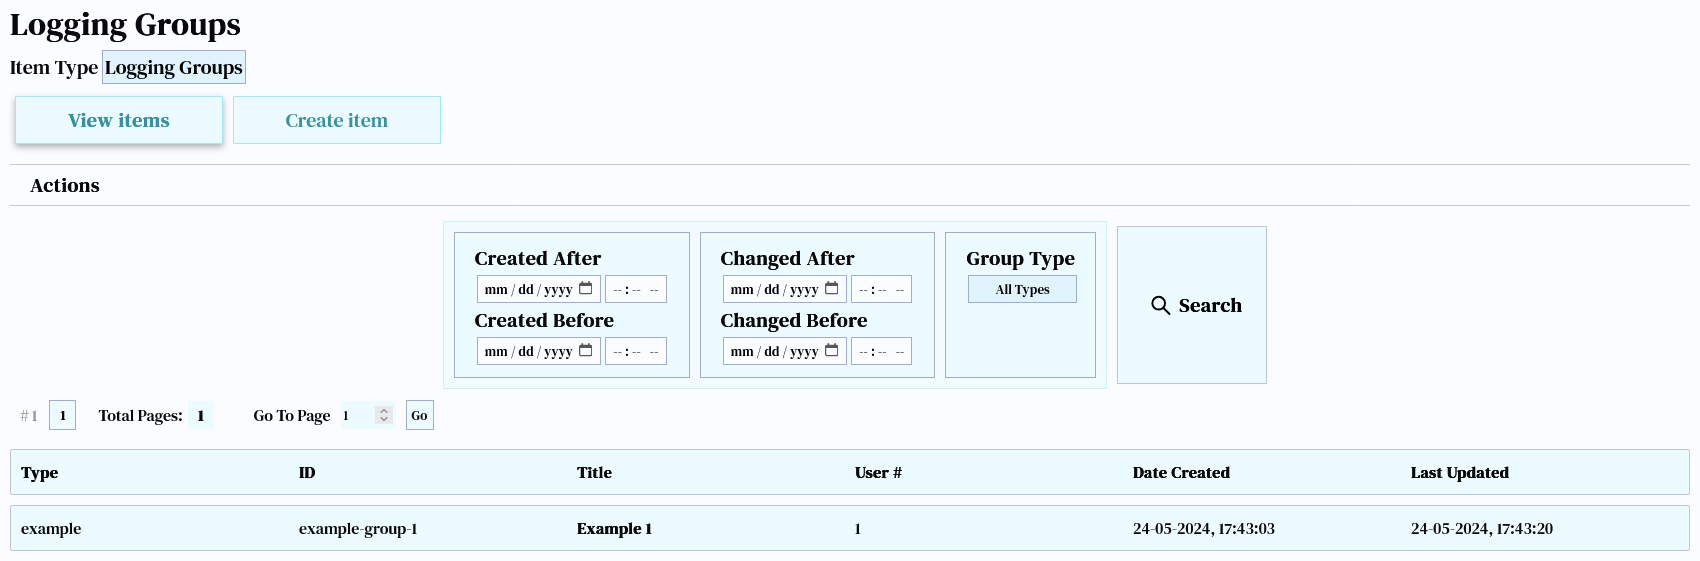Open calendar picker in Created After date field
Viewport: 1700px width, 561px height.
coord(586,289)
